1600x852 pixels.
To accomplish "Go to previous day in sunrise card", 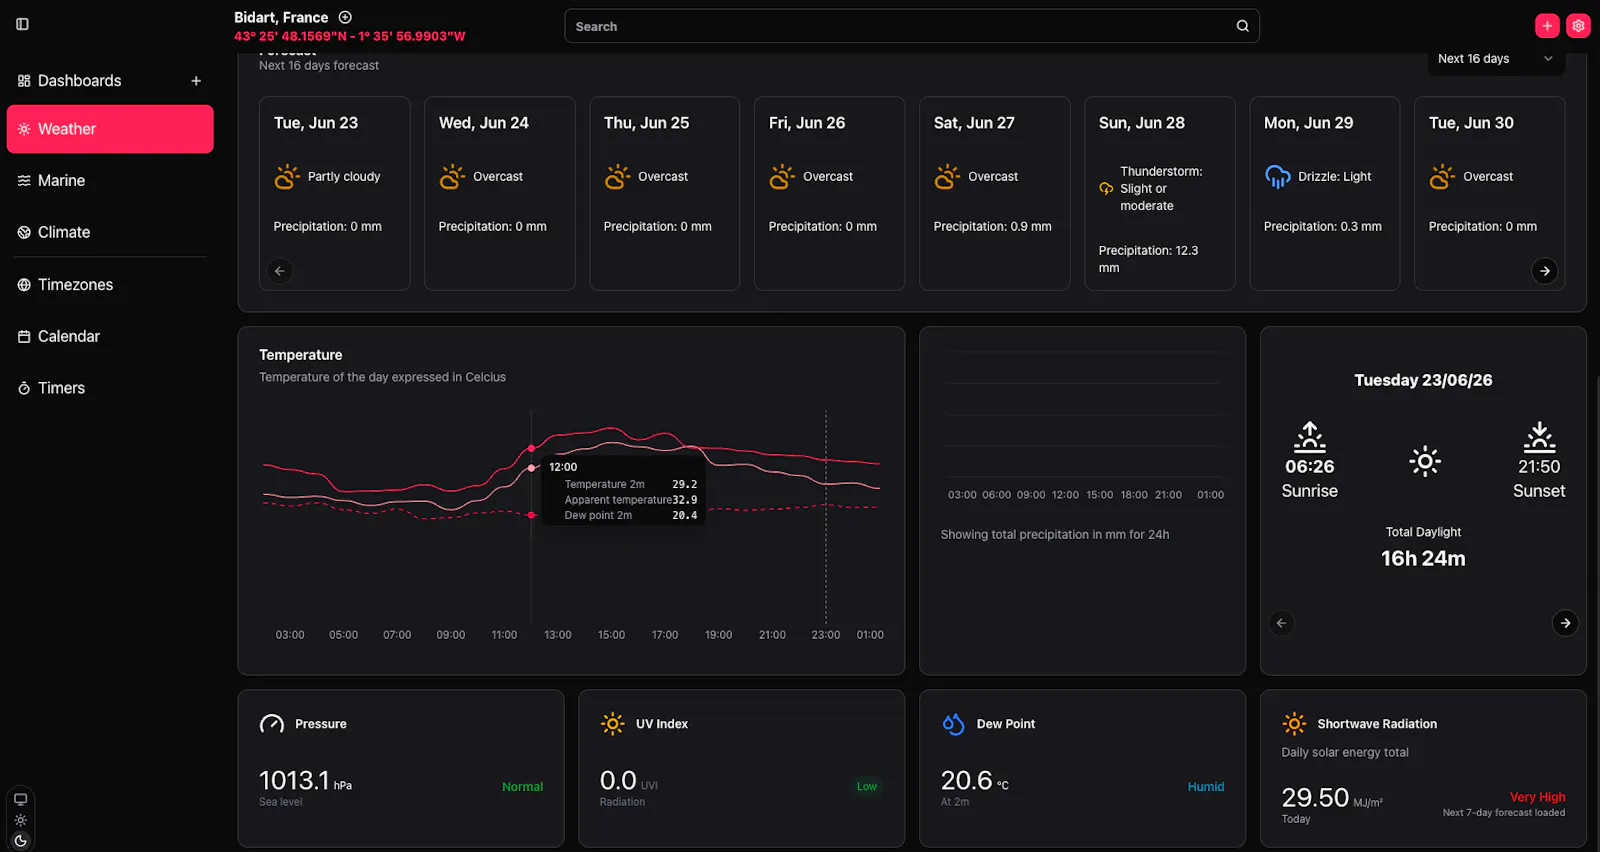I will pos(1281,623).
